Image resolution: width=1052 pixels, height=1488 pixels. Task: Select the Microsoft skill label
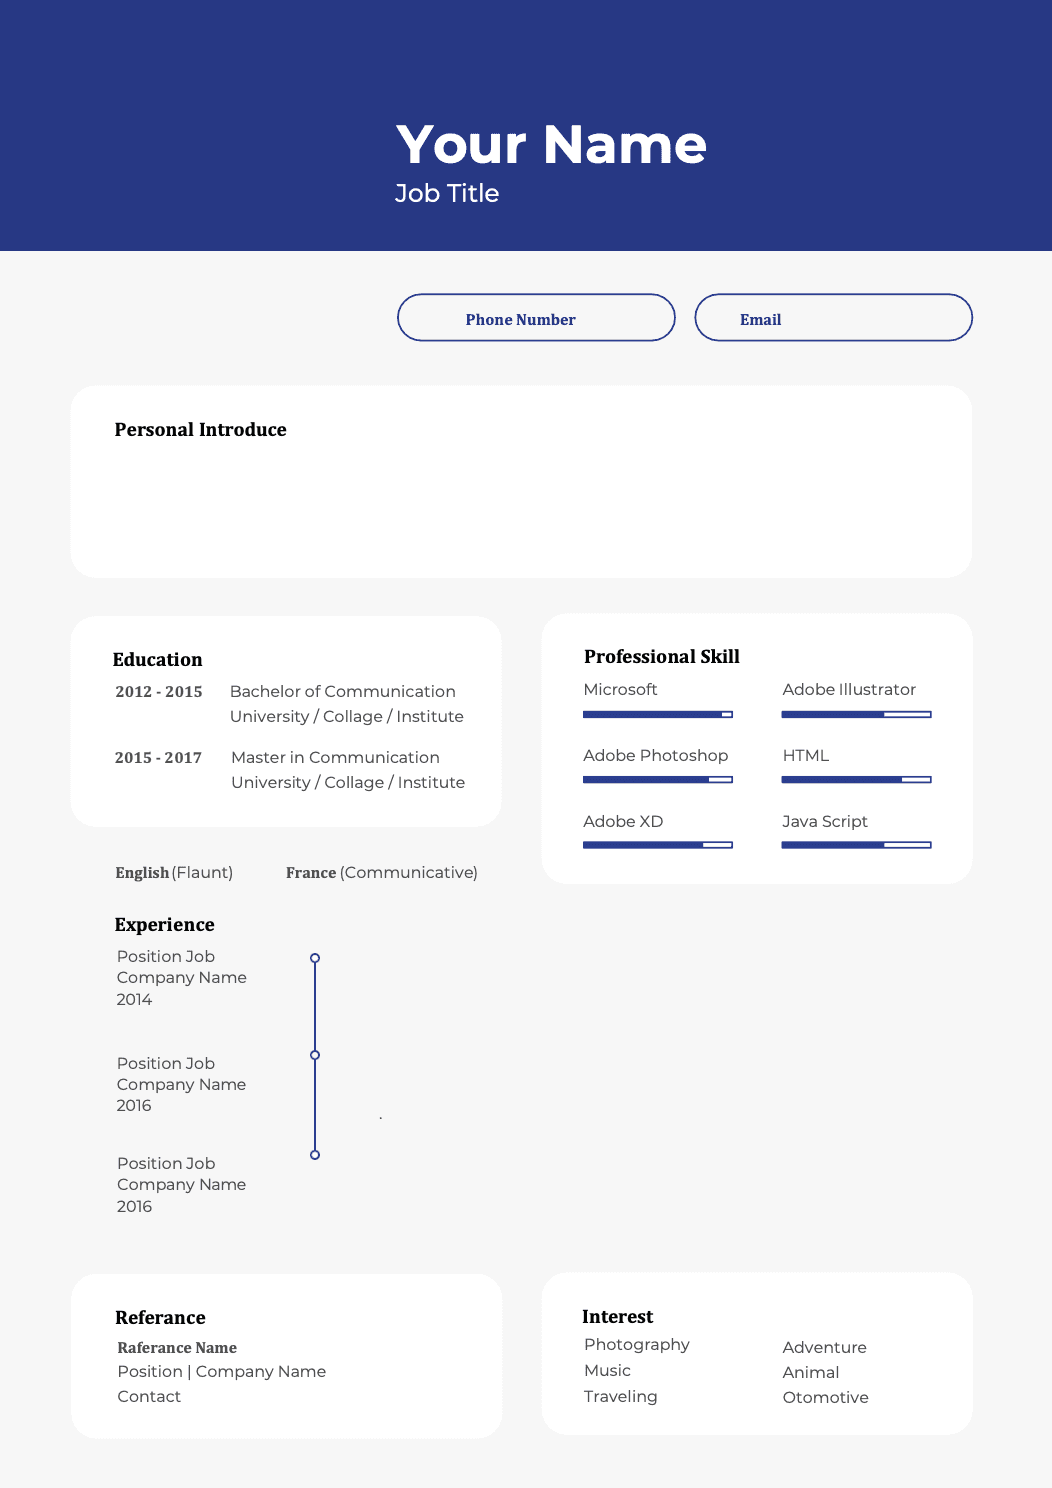(x=620, y=689)
